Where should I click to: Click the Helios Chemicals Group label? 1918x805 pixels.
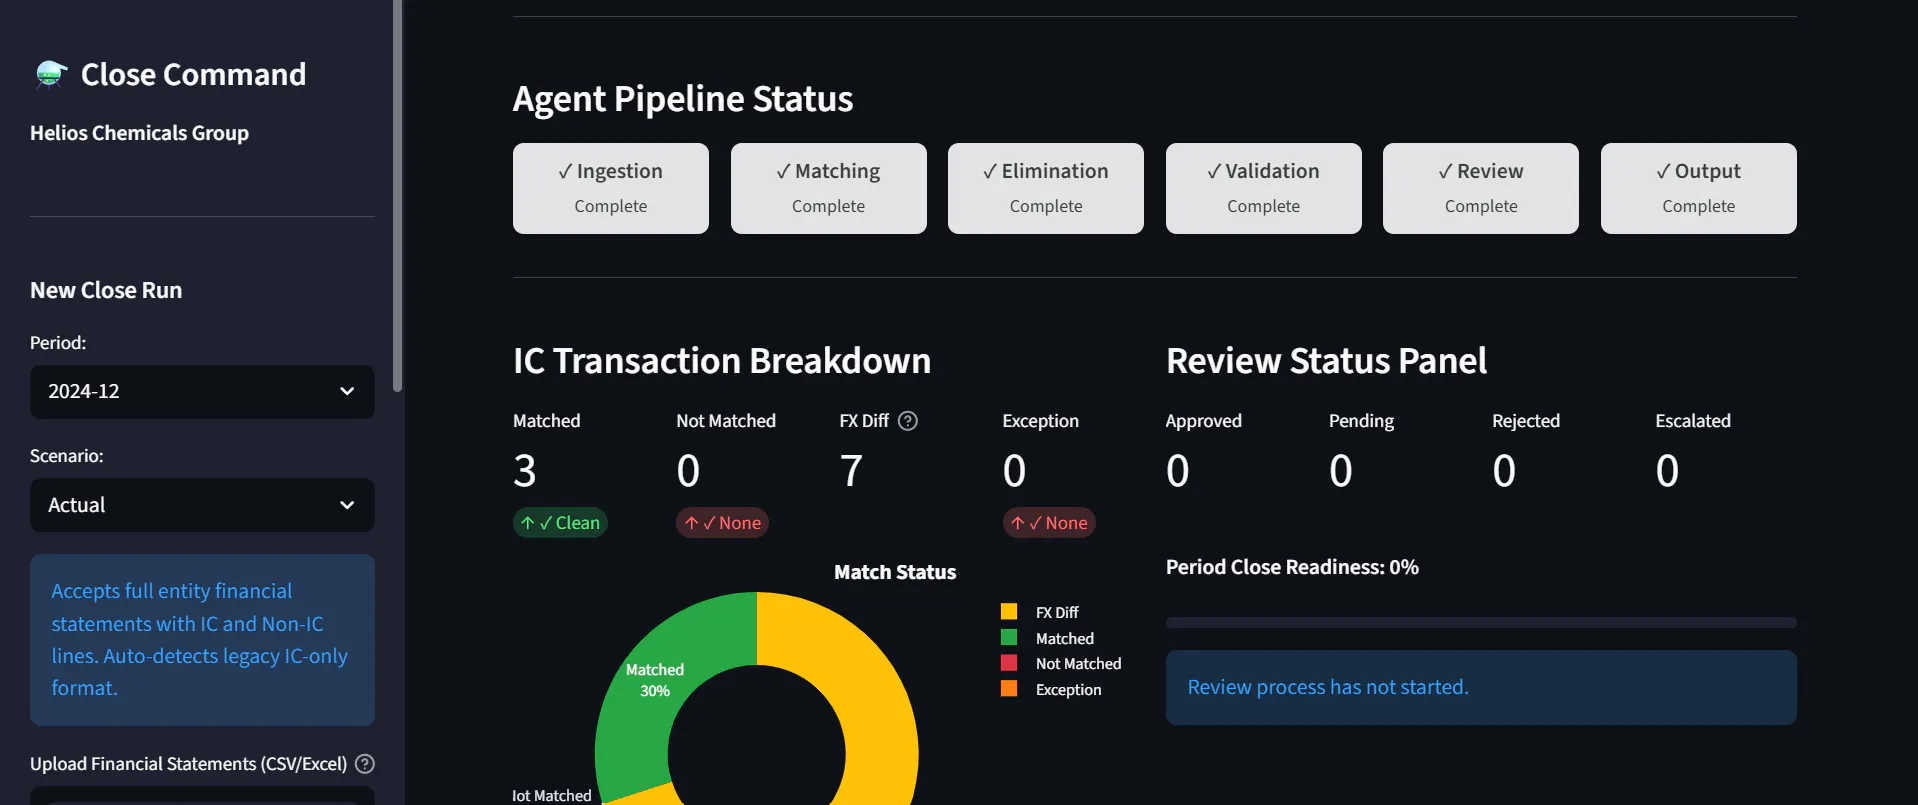point(139,133)
